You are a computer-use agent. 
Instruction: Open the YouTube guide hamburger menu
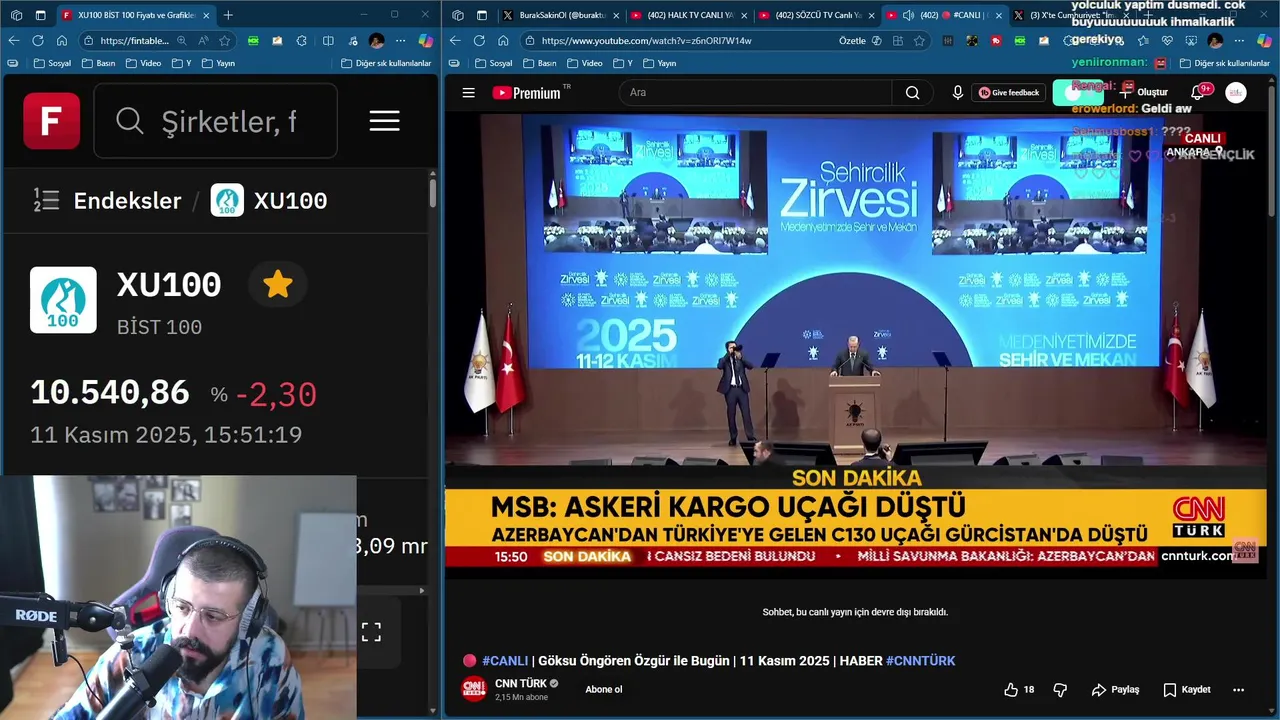[x=468, y=92]
